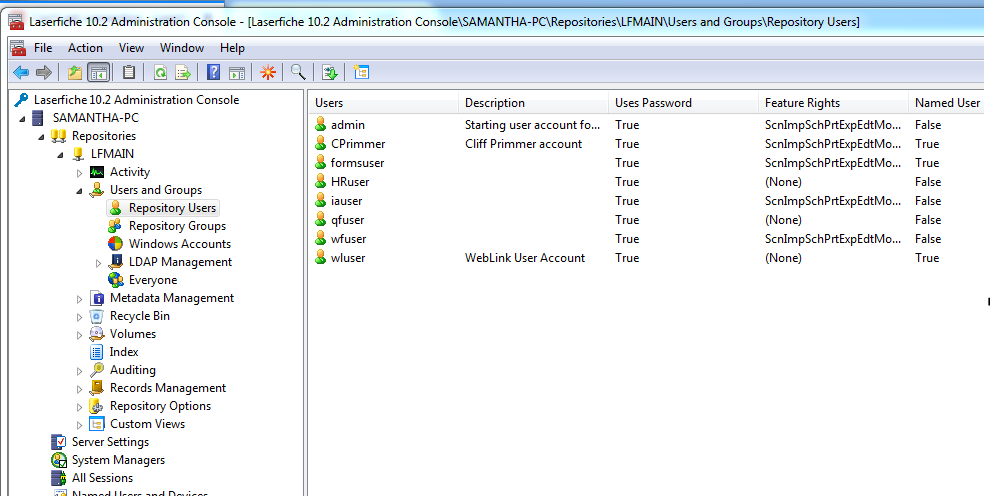Select the Volumes tree label
990x496 pixels.
coord(133,334)
